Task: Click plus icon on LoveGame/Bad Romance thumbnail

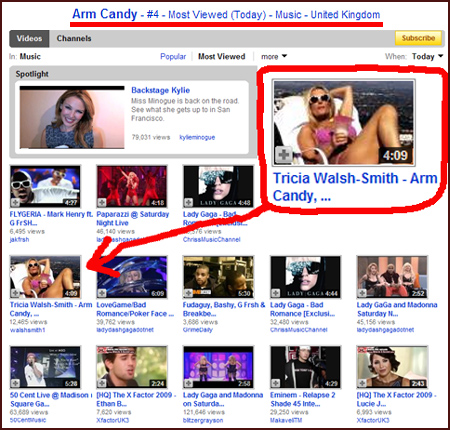Action: pyautogui.click(x=102, y=293)
